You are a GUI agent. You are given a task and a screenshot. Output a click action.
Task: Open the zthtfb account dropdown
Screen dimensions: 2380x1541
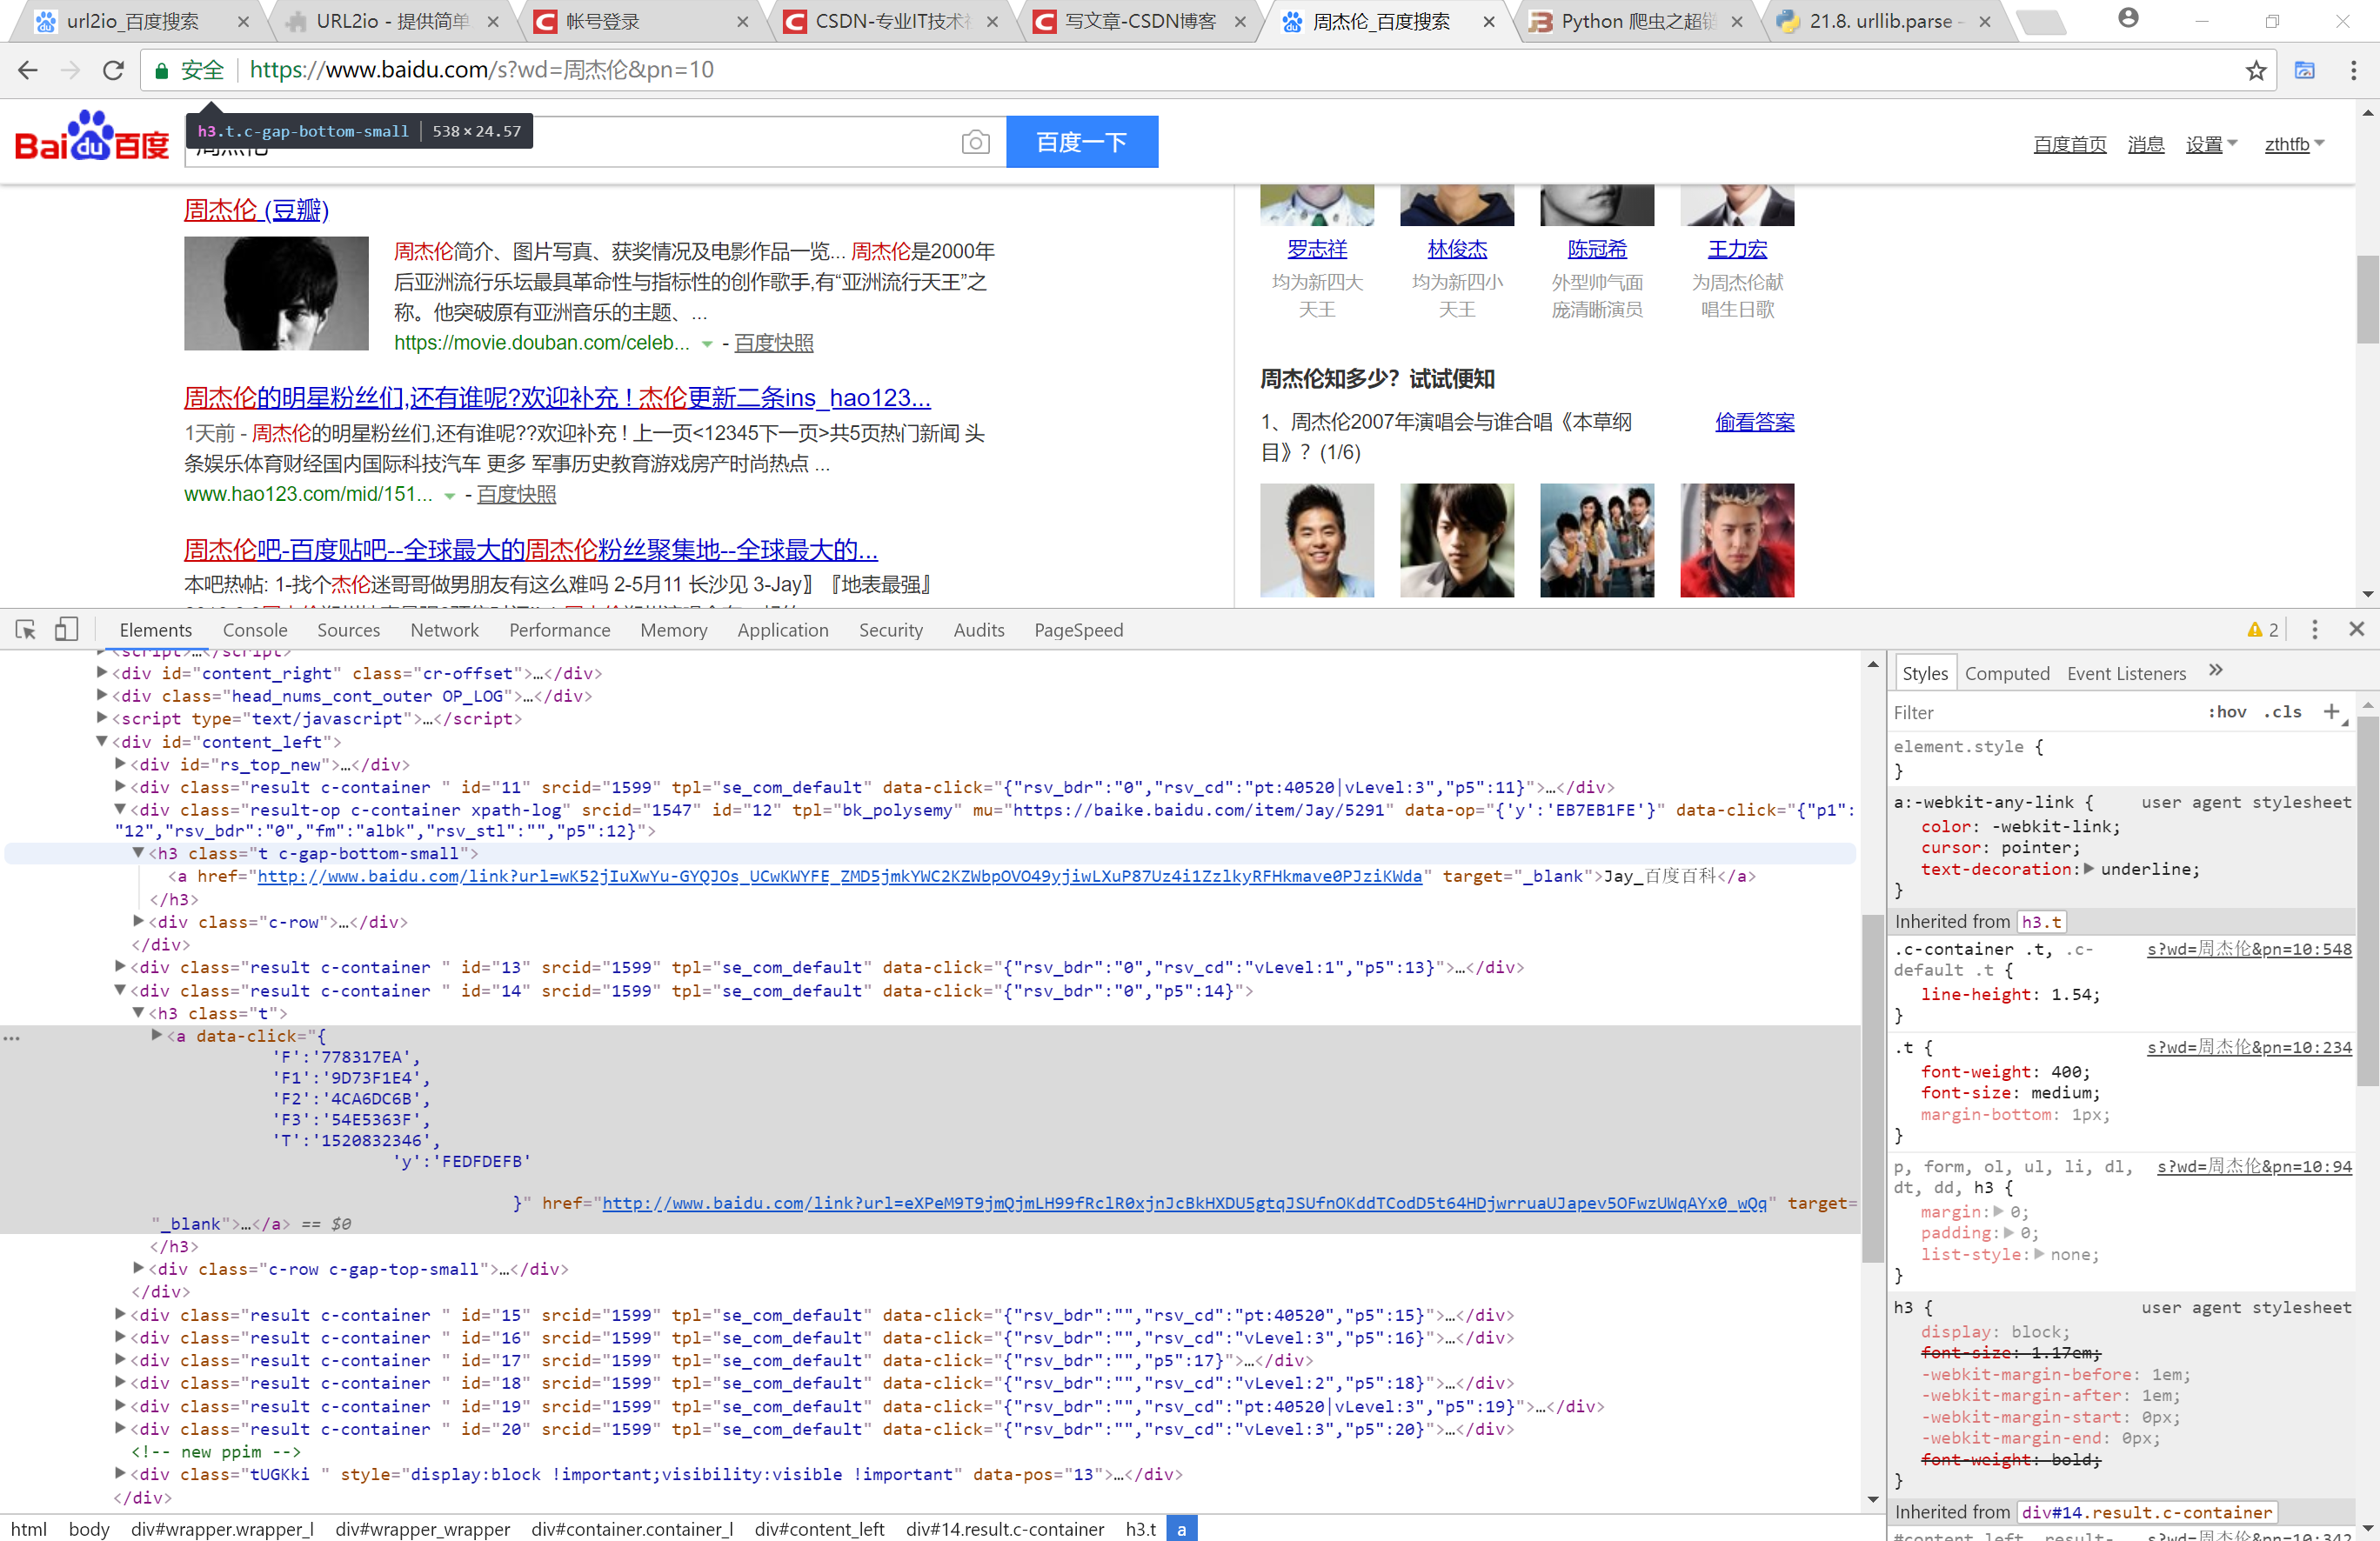click(2294, 145)
